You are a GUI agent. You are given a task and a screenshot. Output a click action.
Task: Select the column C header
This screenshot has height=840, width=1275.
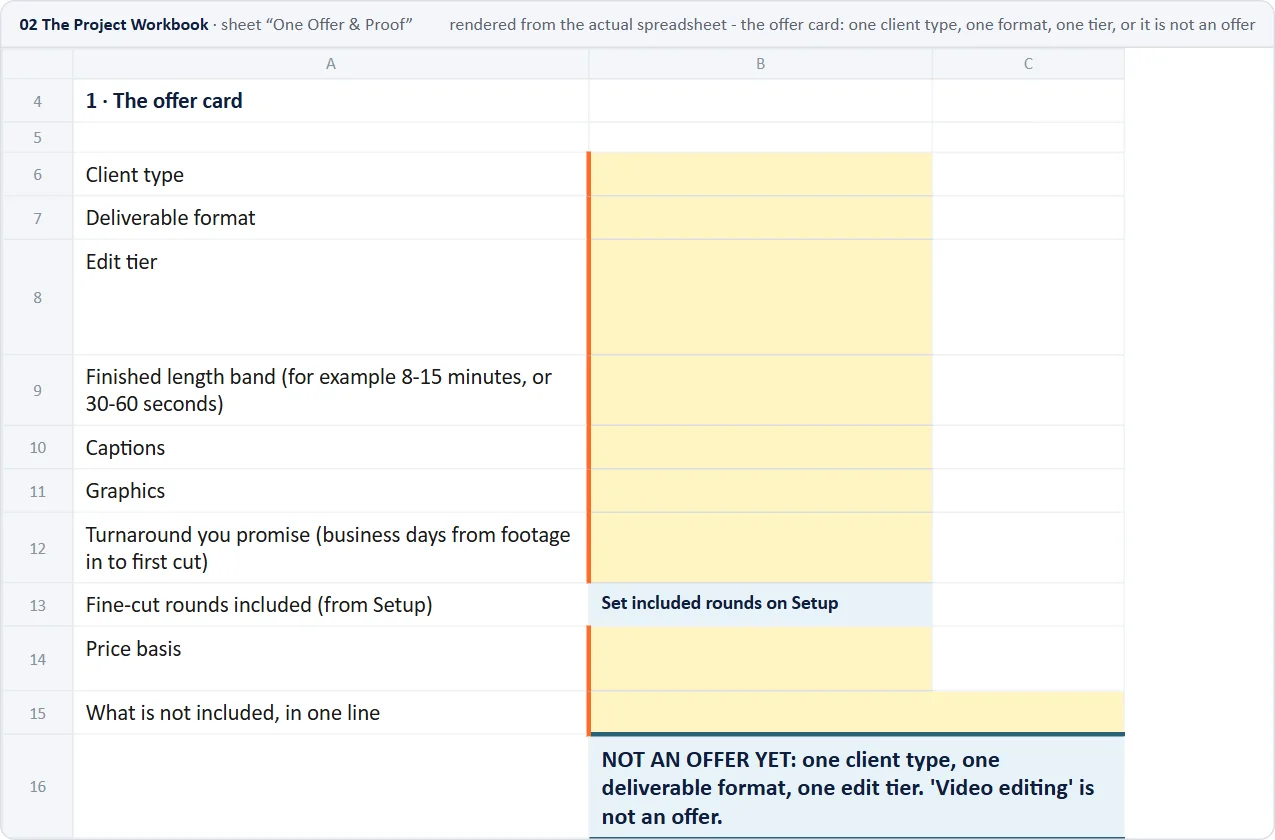click(x=1028, y=64)
